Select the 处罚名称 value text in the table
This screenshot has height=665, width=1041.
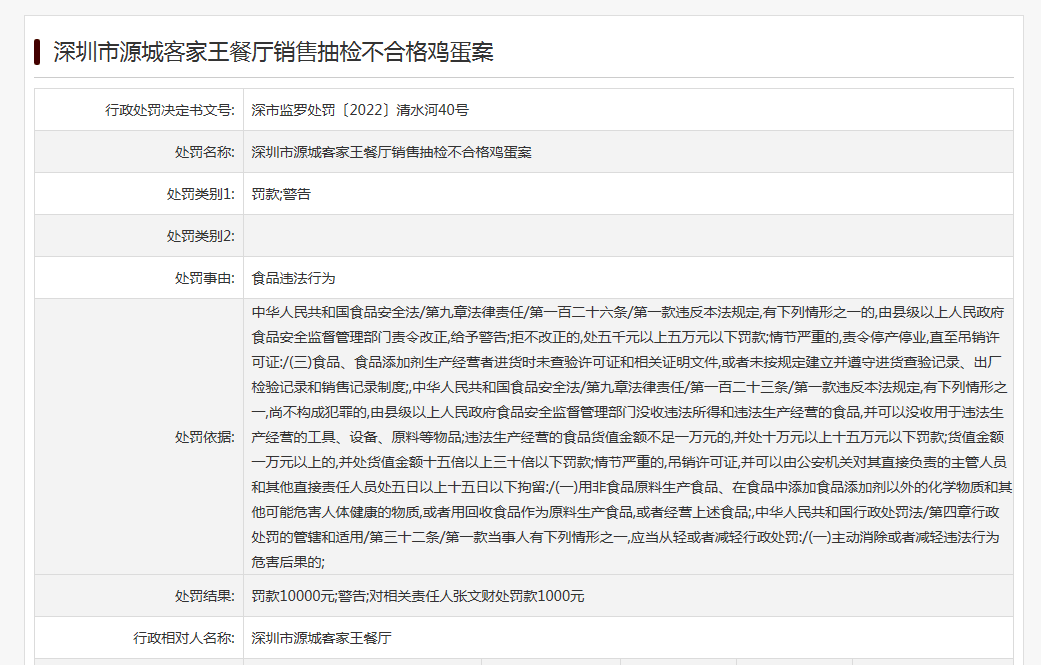coord(391,152)
